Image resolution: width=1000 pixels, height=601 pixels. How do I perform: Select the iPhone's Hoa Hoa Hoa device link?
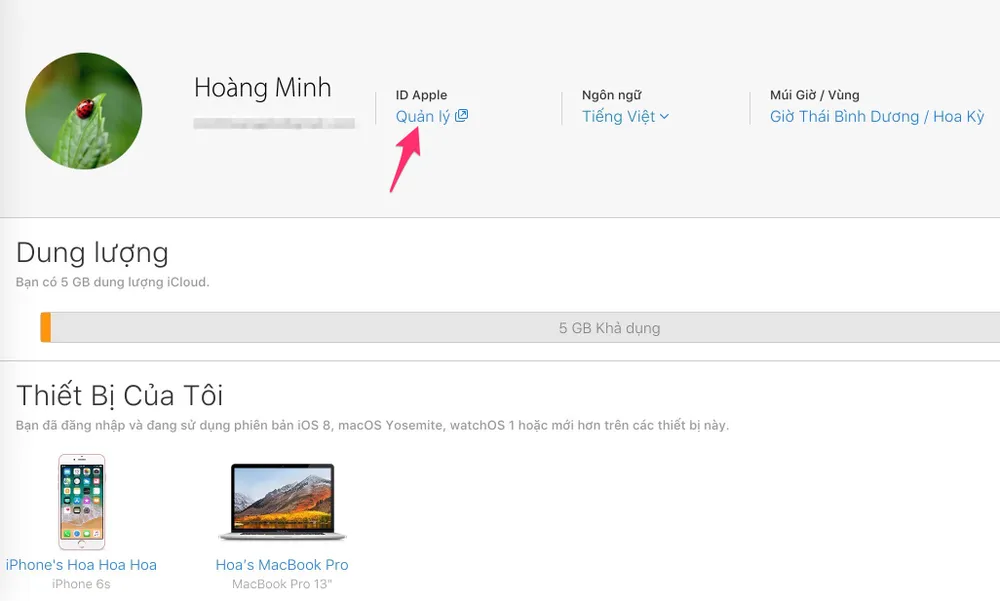pyautogui.click(x=81, y=565)
